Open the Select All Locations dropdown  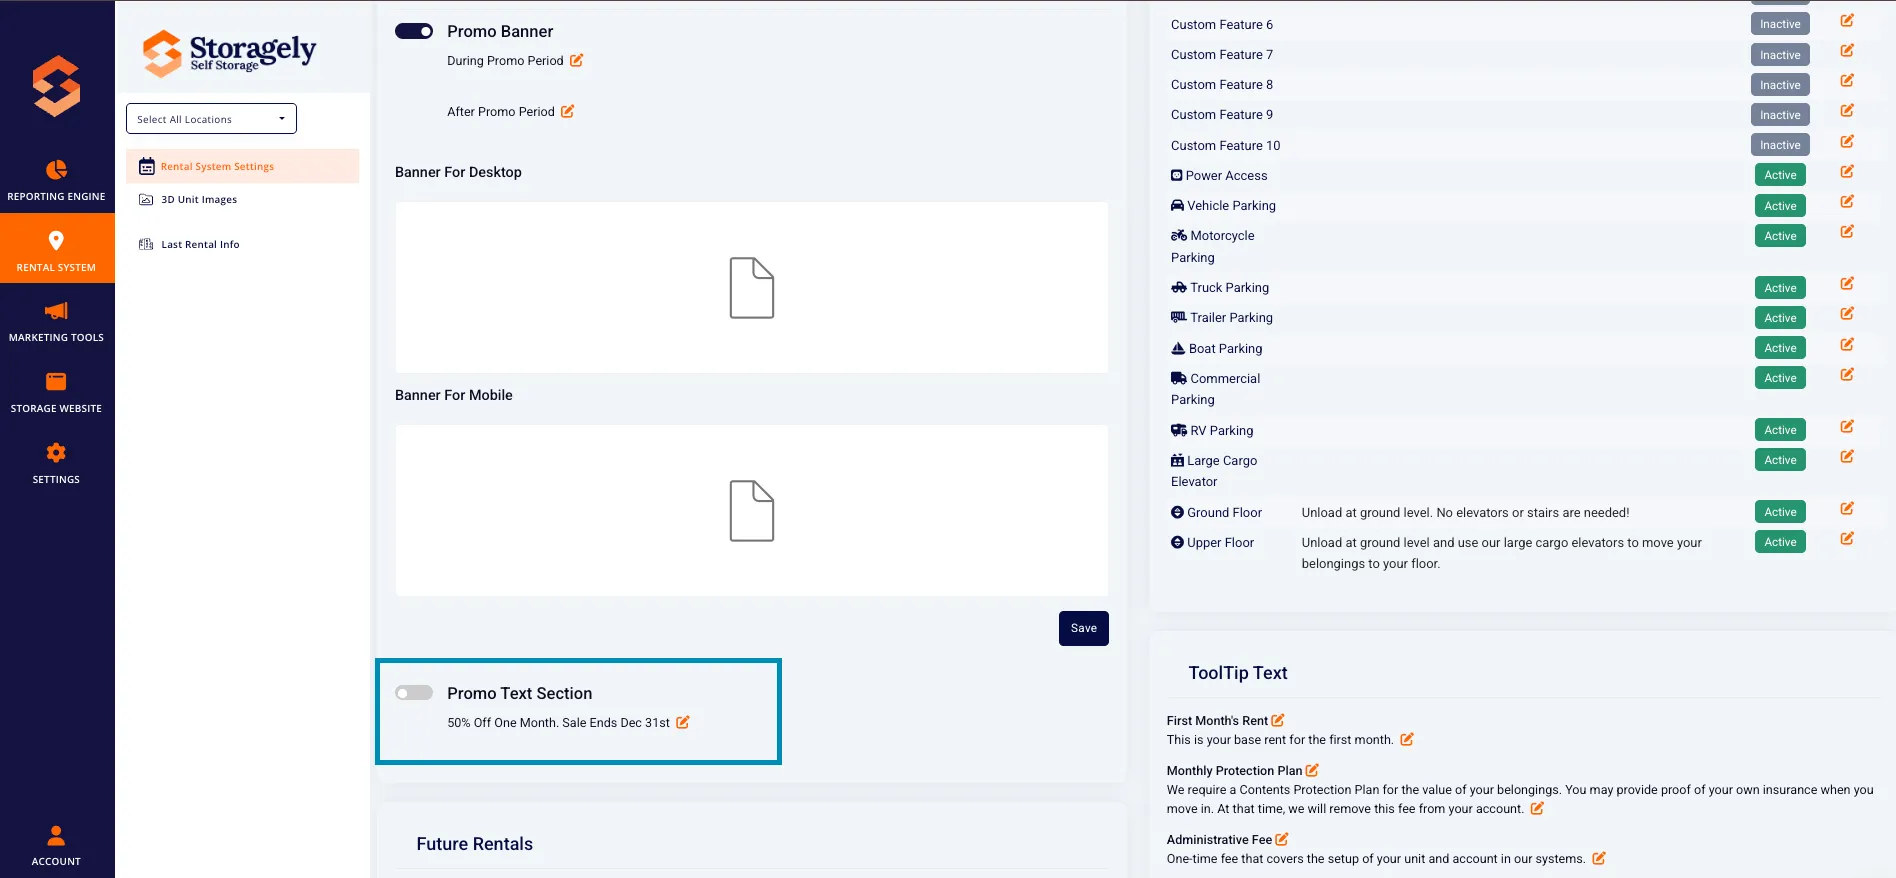coord(211,119)
